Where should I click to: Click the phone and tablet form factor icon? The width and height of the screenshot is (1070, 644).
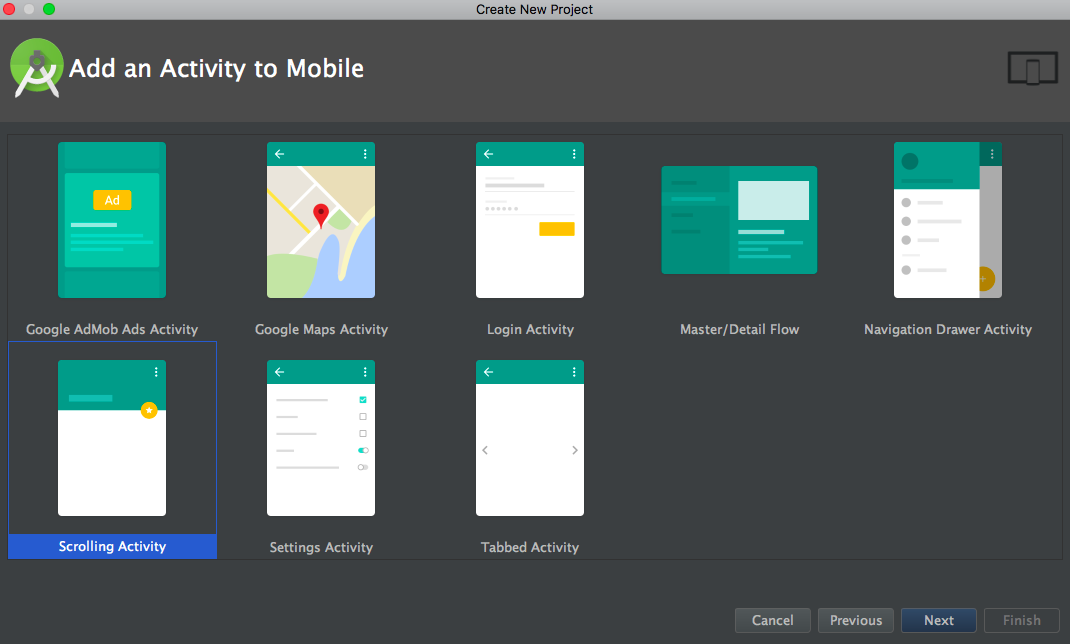[1031, 68]
